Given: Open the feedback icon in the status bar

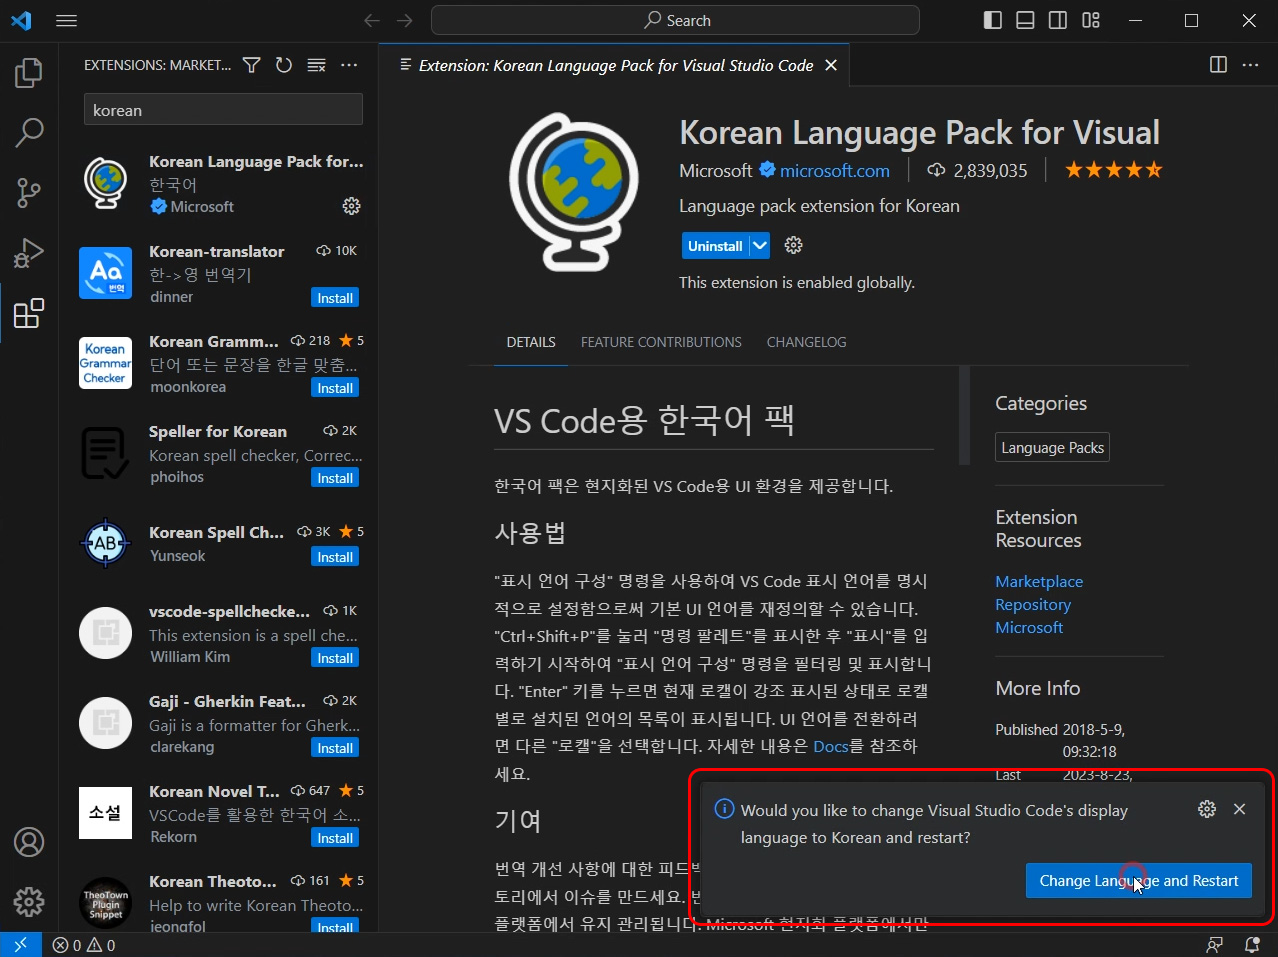Looking at the screenshot, I should click(x=1214, y=945).
